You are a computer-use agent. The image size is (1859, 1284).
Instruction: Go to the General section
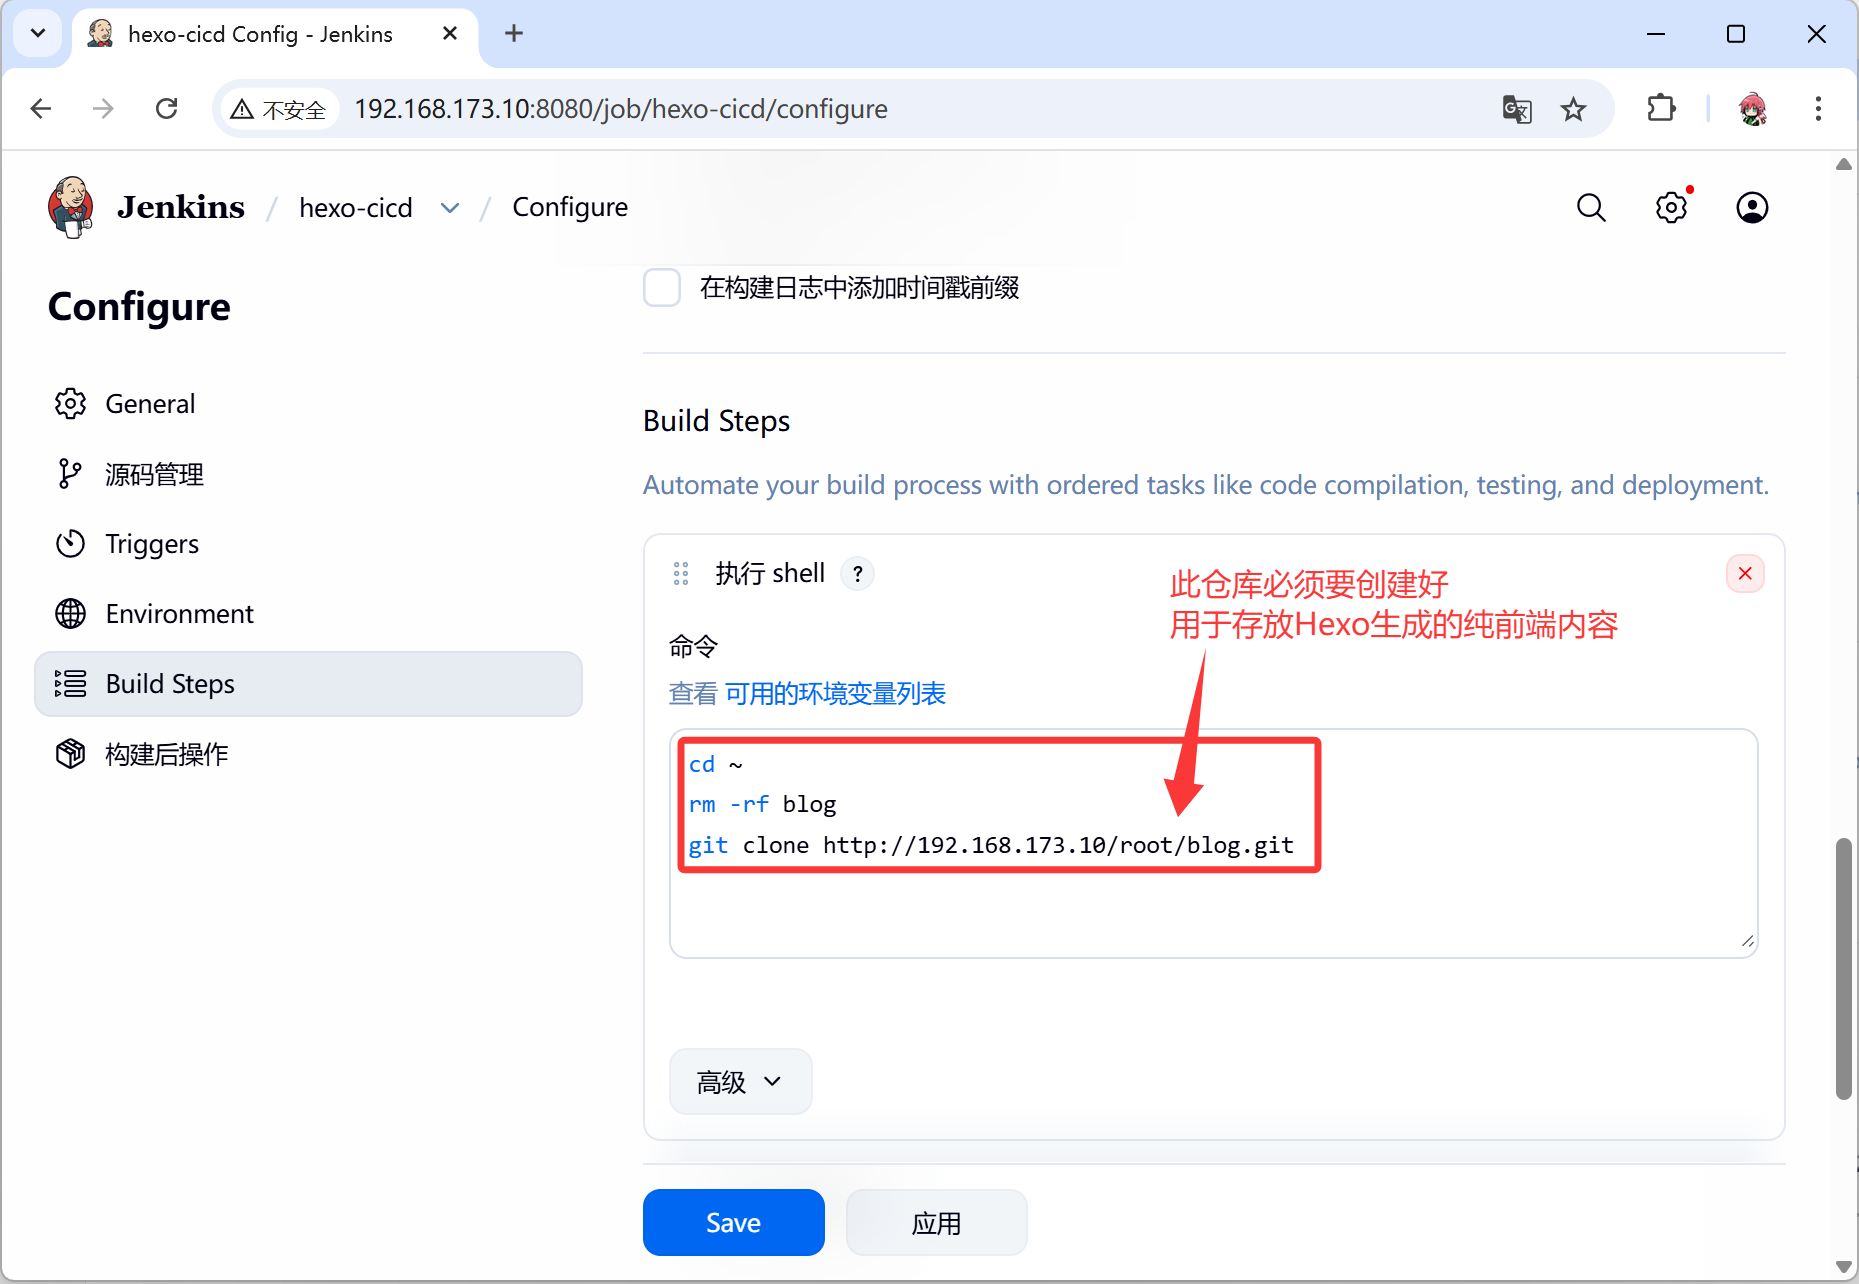click(150, 404)
